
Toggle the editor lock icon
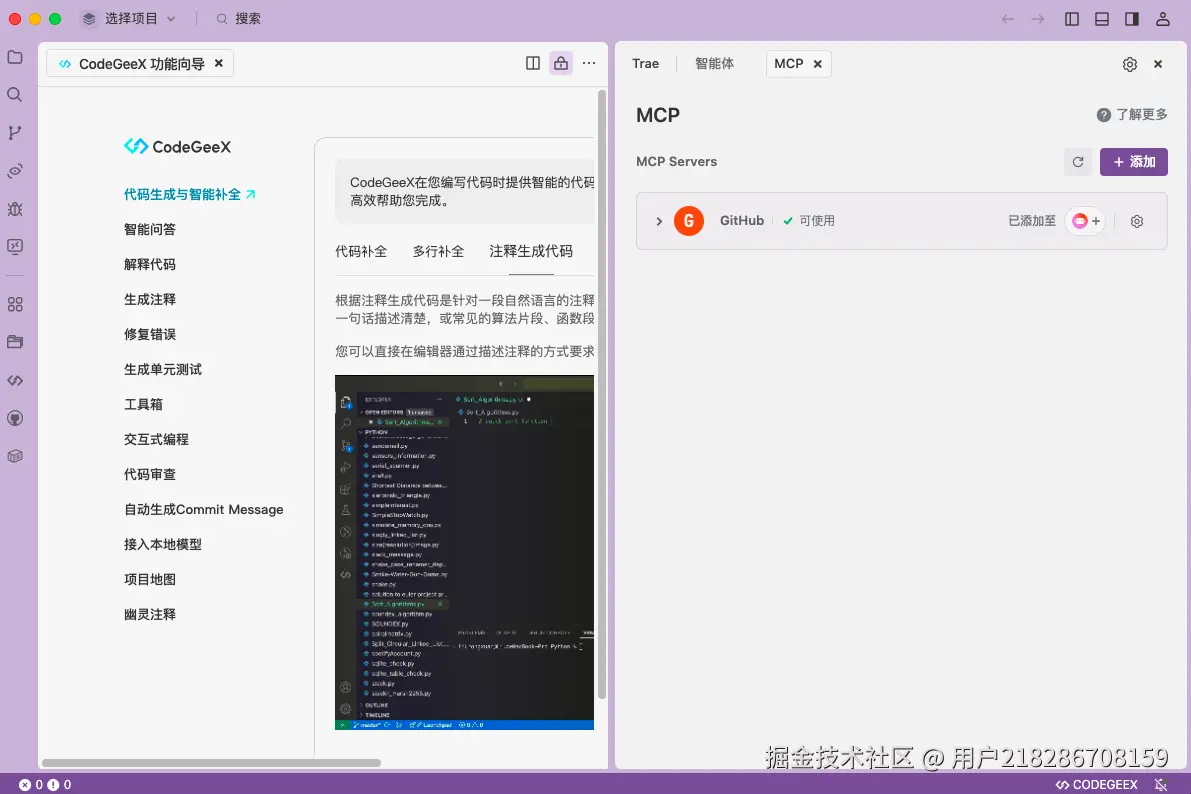click(561, 63)
